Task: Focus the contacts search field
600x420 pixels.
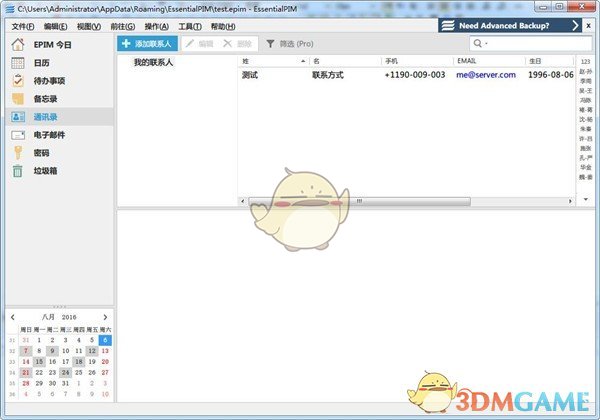Action: (x=531, y=43)
